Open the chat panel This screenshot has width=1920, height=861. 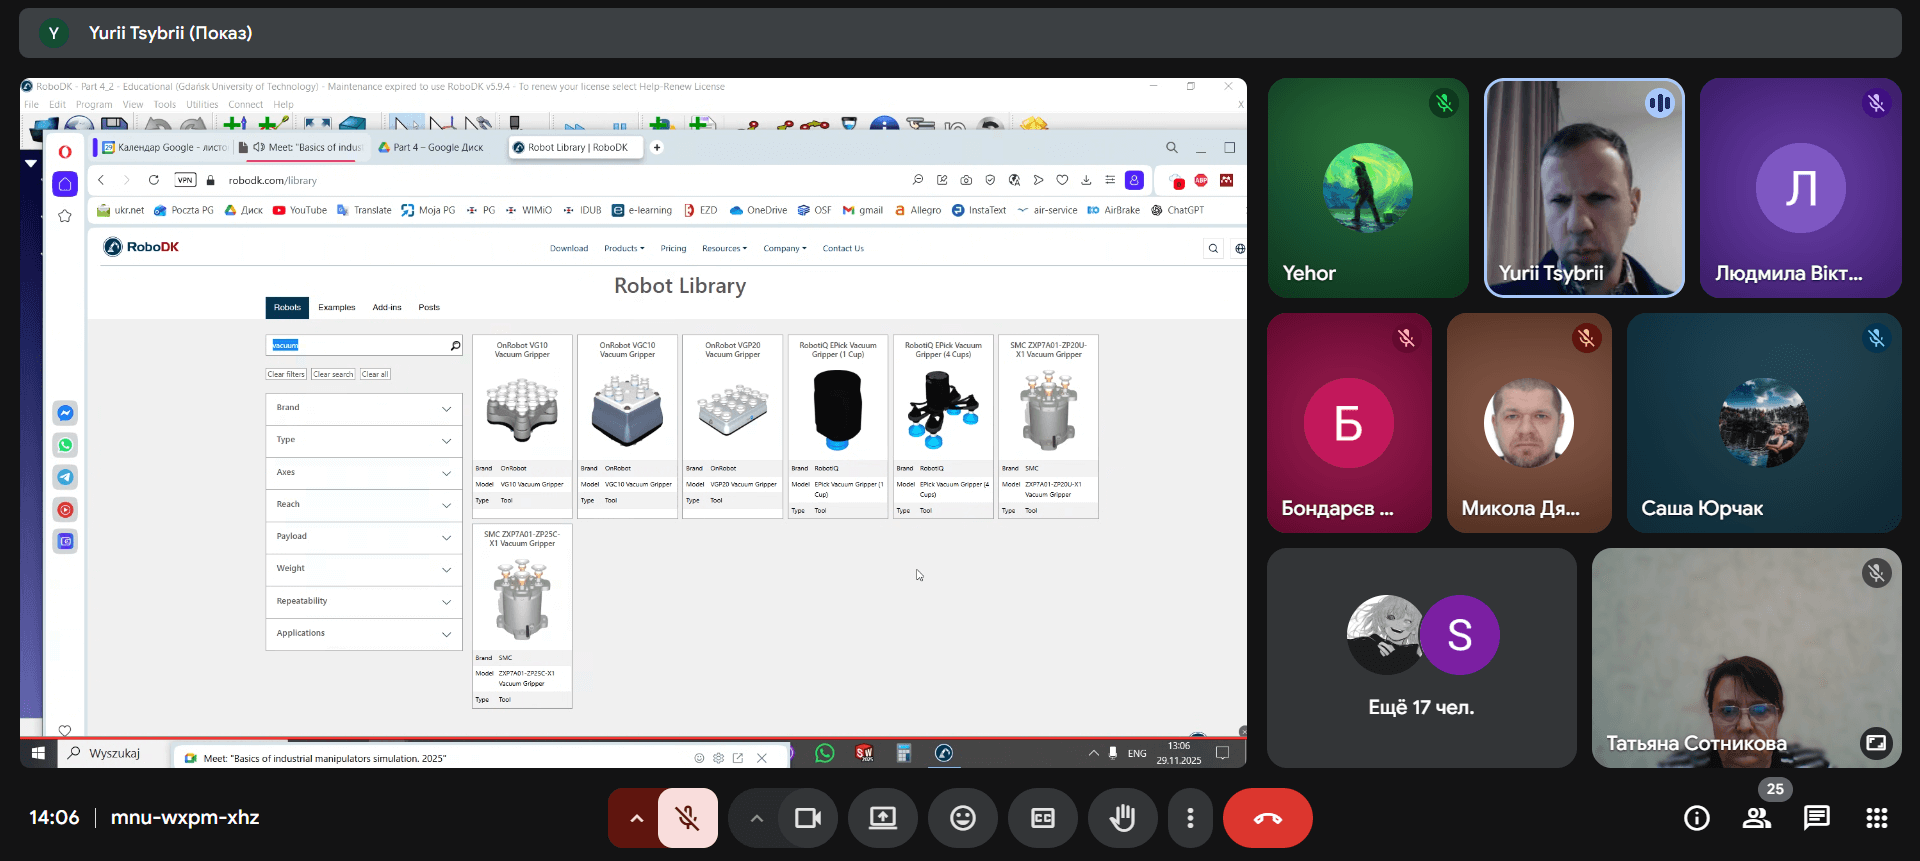pos(1816,818)
